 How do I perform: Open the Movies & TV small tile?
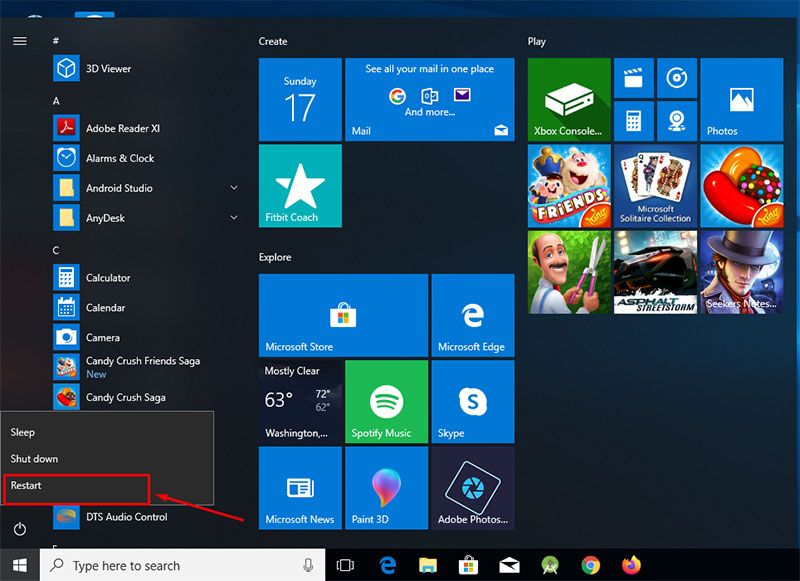tap(634, 78)
